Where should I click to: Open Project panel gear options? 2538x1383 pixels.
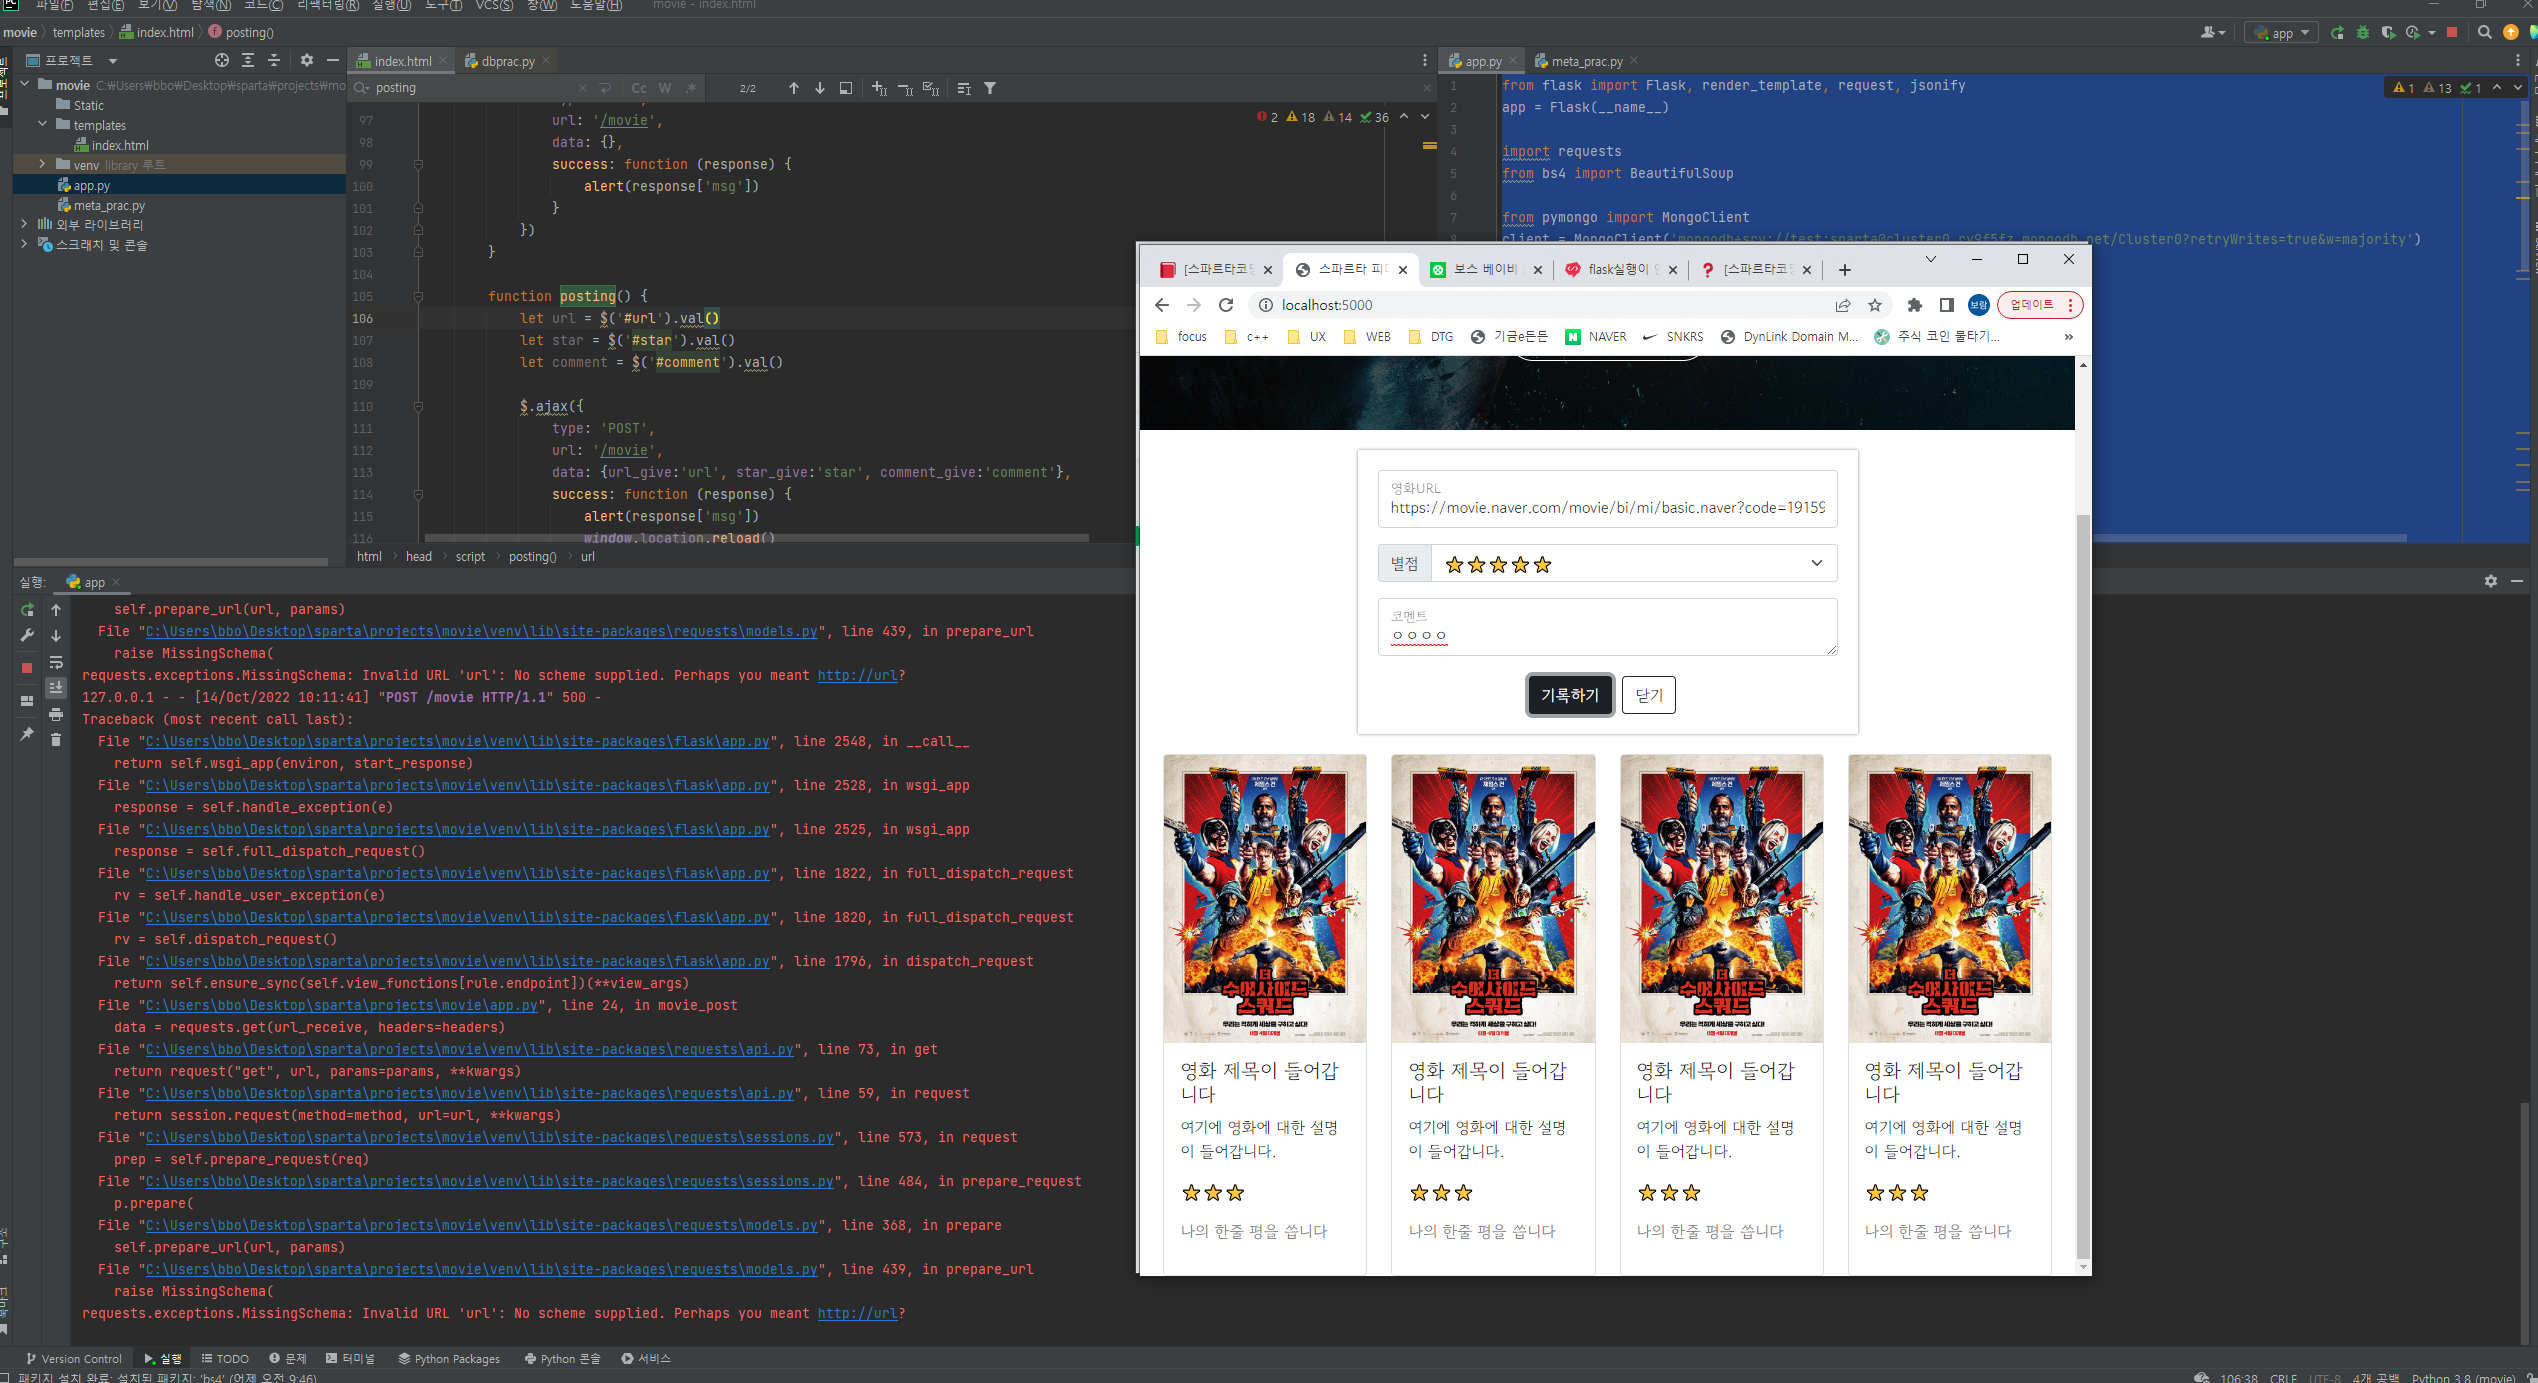coord(307,61)
